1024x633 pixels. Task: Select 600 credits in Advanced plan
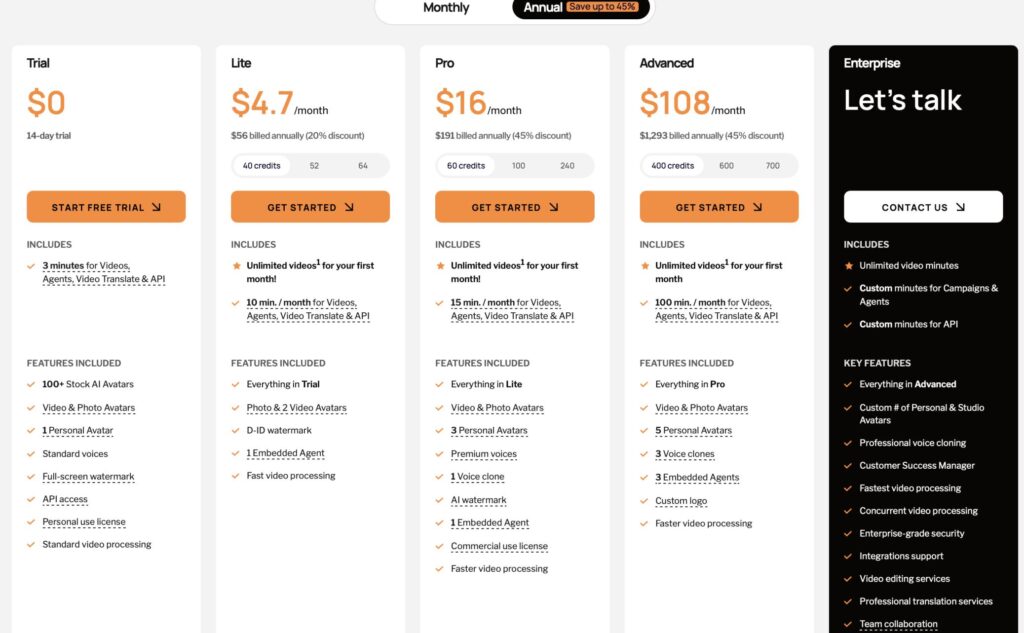pyautogui.click(x=726, y=166)
